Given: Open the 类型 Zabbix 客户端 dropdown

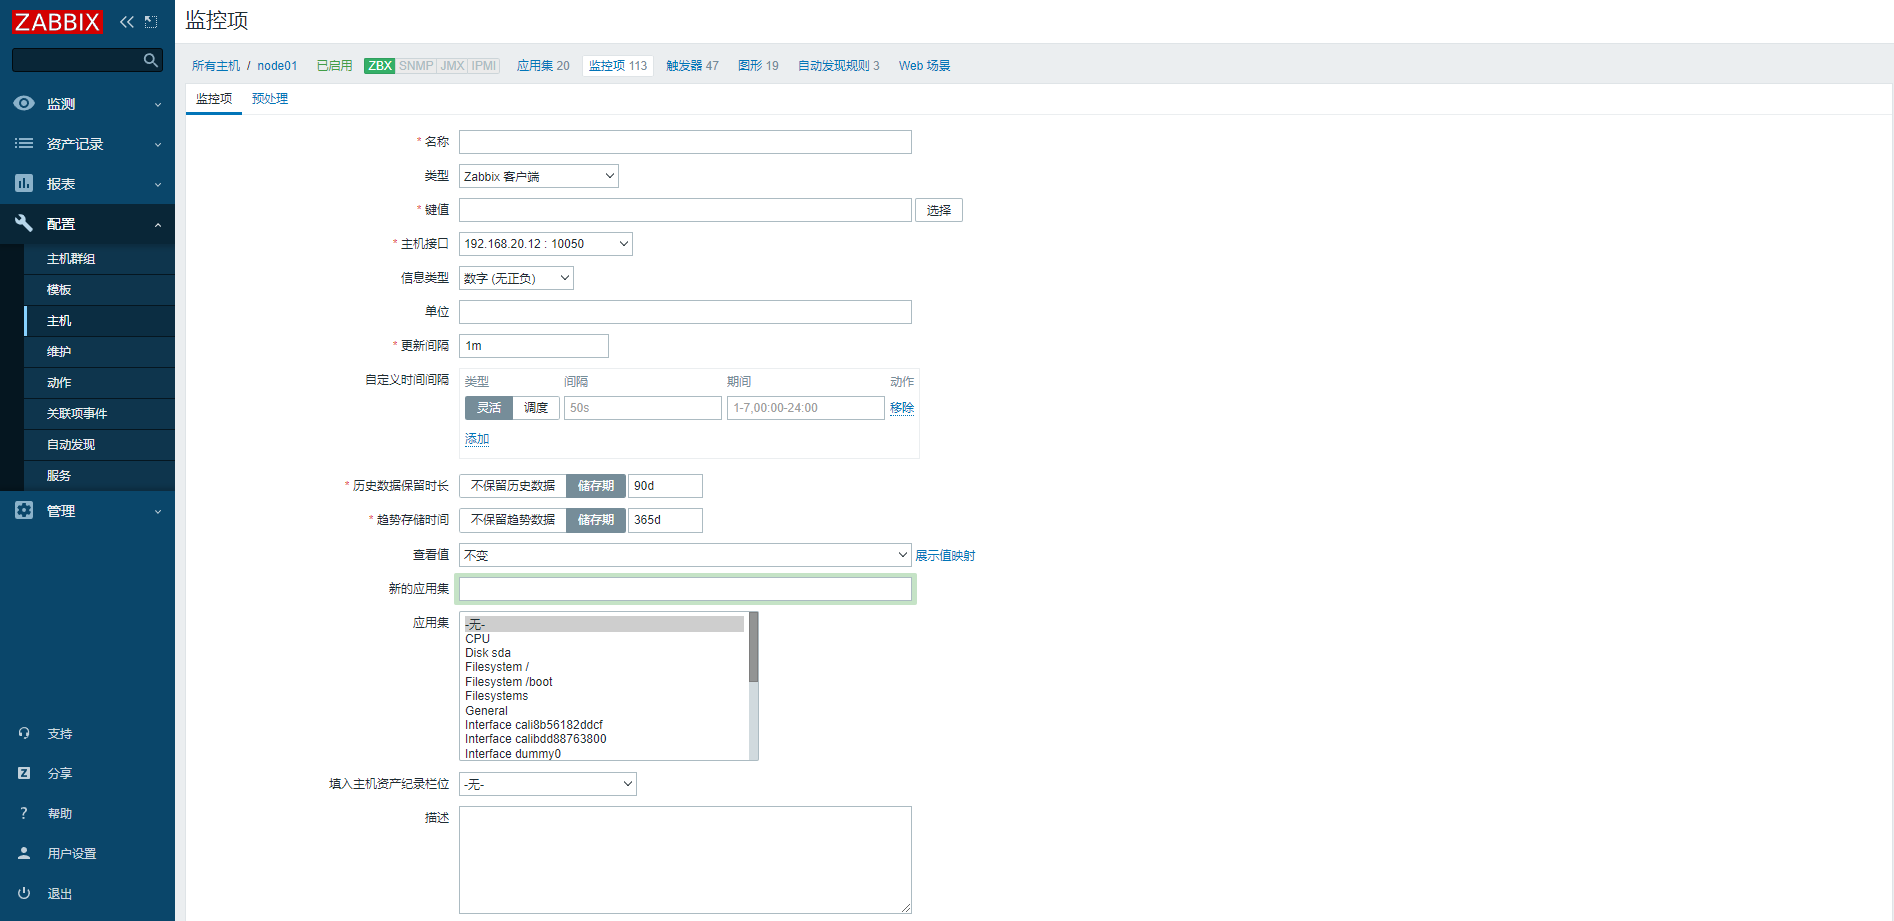Looking at the screenshot, I should click(538, 177).
